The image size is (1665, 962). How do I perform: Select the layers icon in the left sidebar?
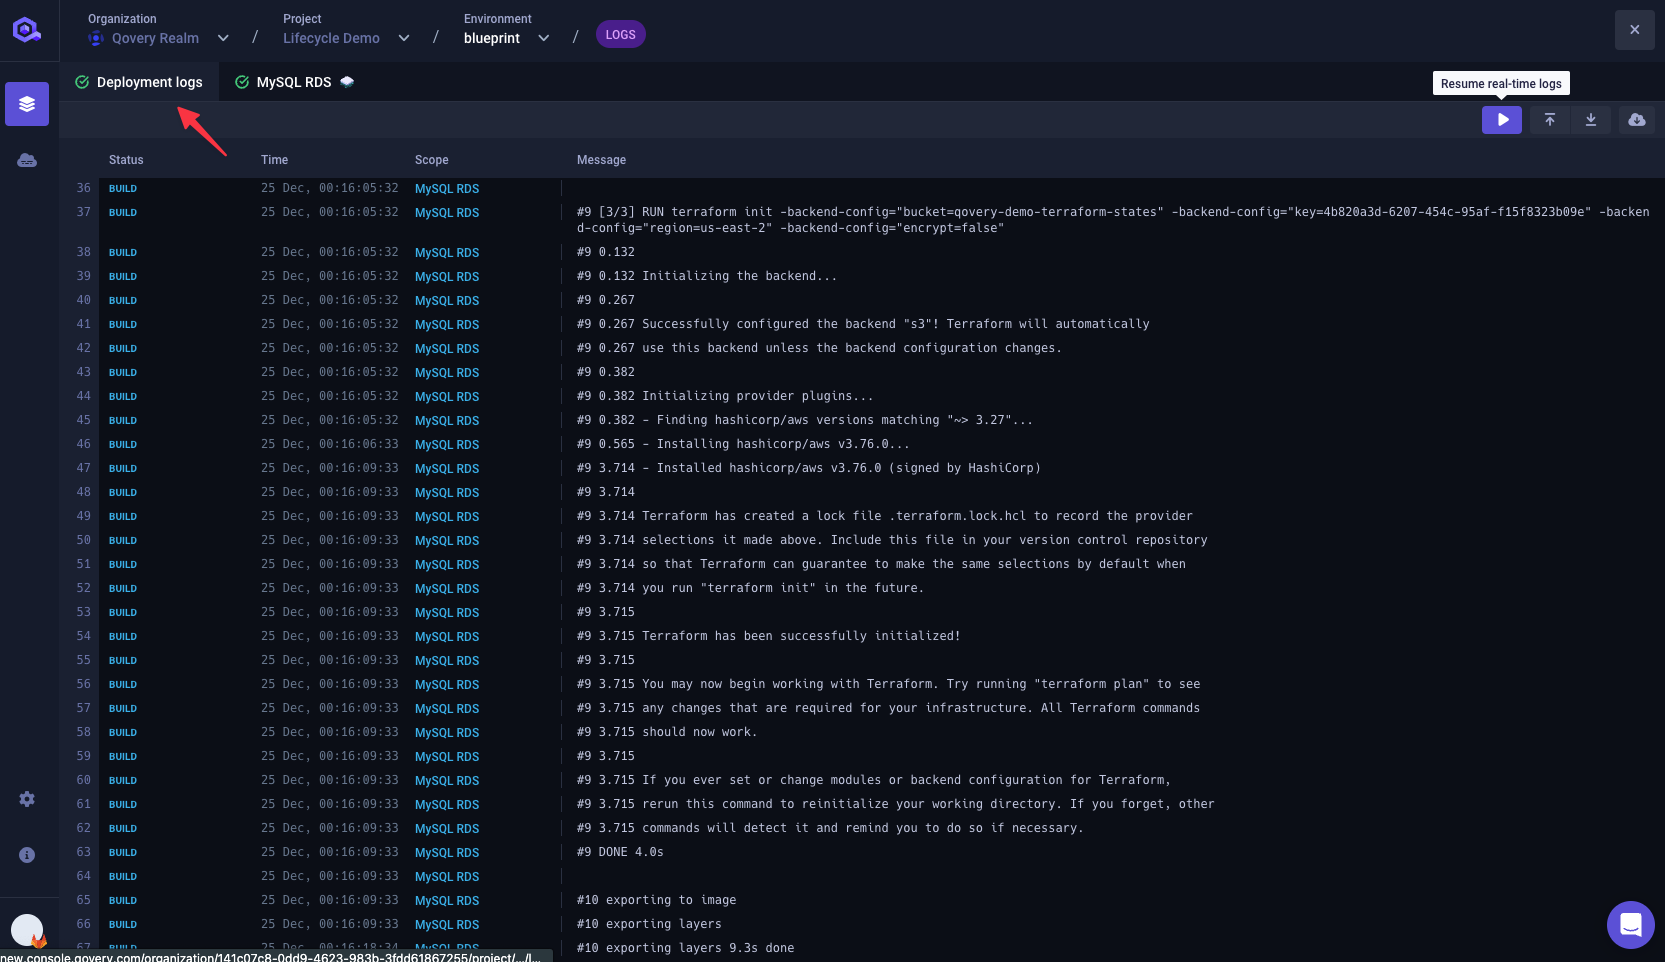tap(27, 104)
